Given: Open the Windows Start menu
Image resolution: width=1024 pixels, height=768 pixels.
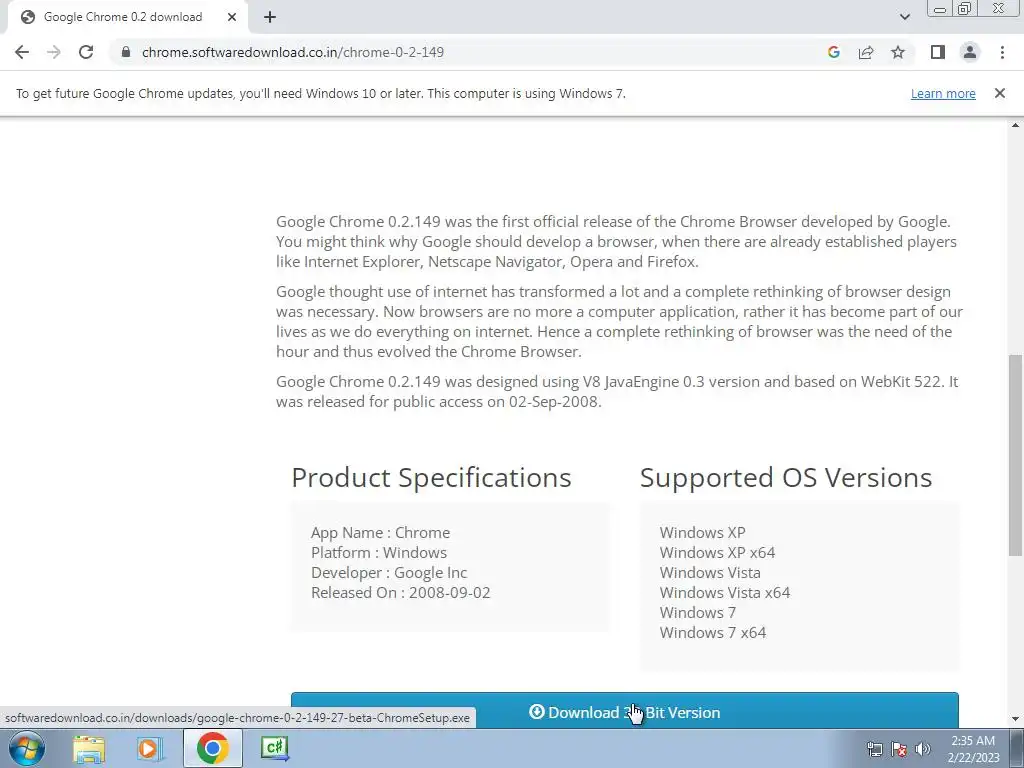Looking at the screenshot, I should click(x=27, y=748).
